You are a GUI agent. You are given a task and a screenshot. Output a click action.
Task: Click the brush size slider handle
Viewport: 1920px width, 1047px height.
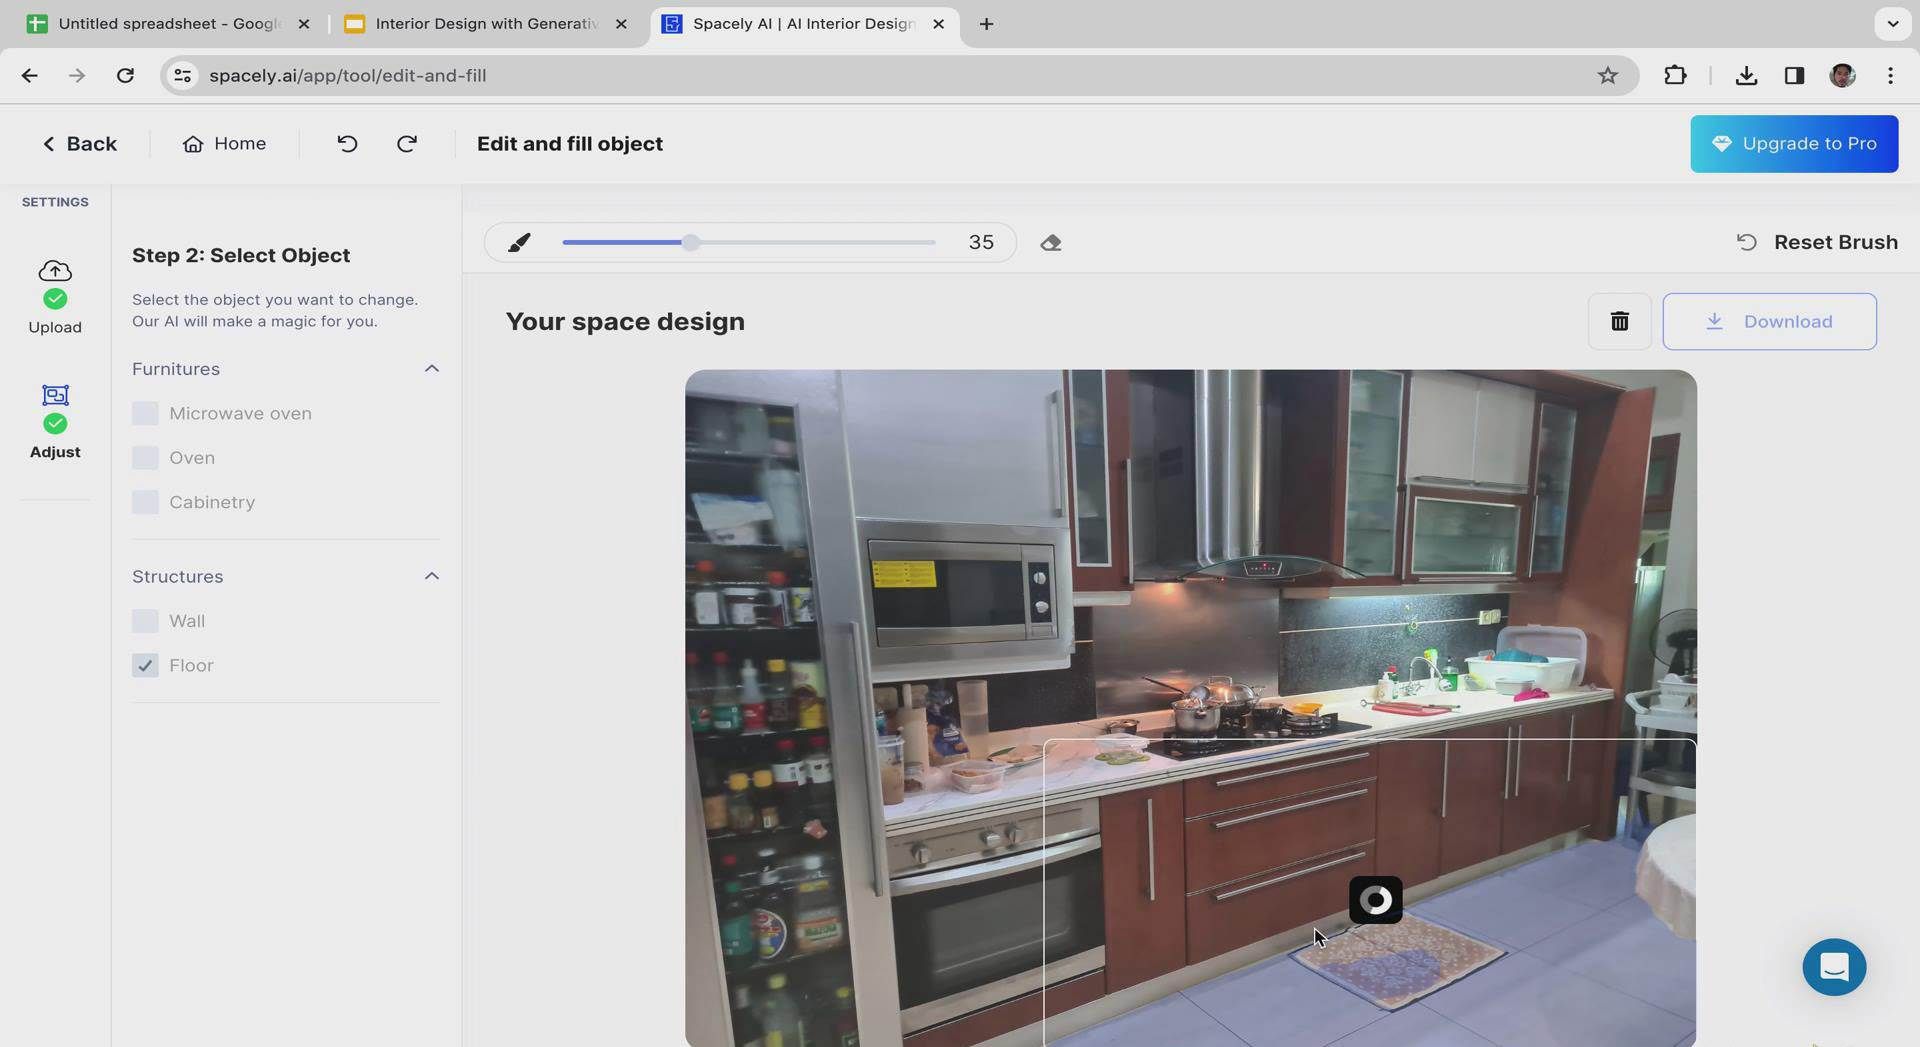click(690, 243)
